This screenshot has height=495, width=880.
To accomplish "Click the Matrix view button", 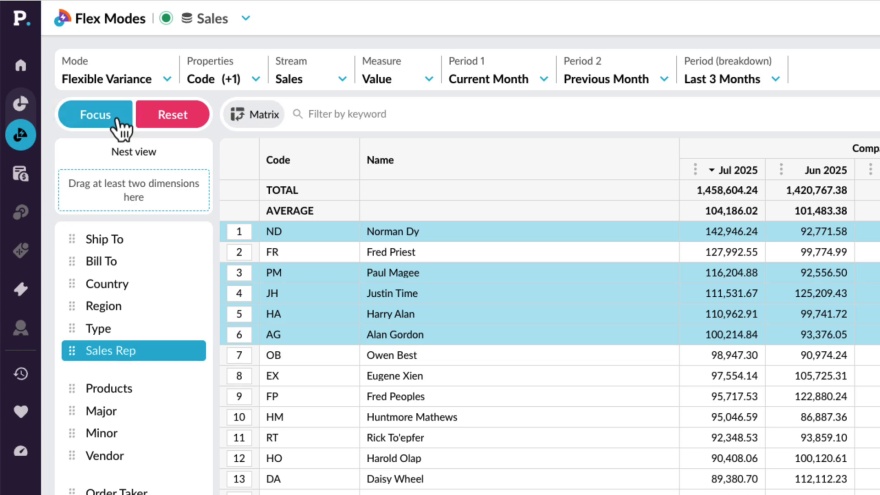I will (x=254, y=114).
